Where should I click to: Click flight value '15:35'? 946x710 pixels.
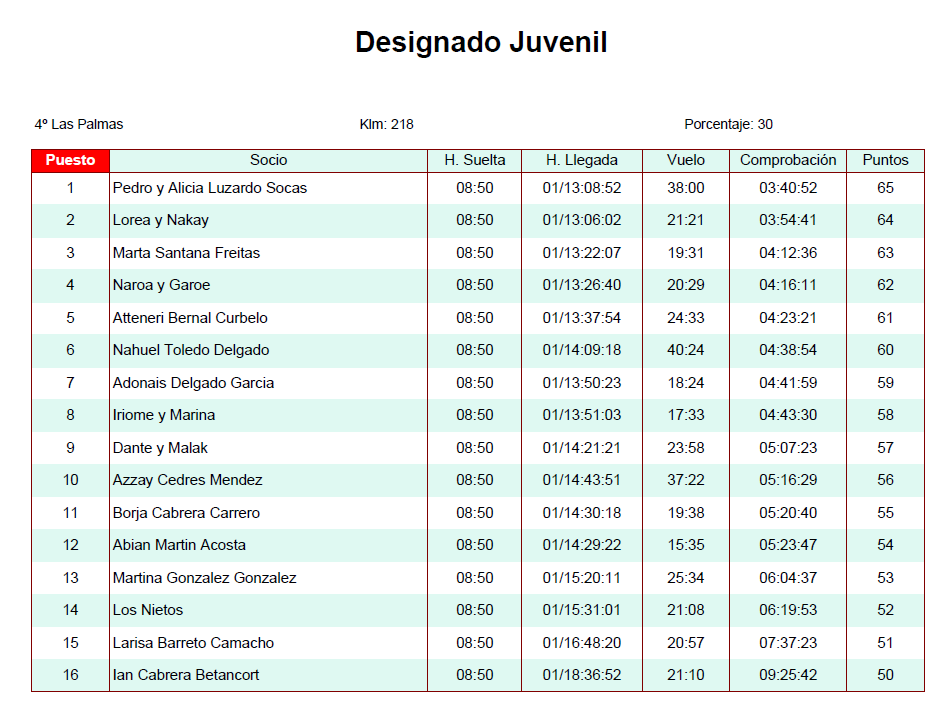pyautogui.click(x=686, y=545)
